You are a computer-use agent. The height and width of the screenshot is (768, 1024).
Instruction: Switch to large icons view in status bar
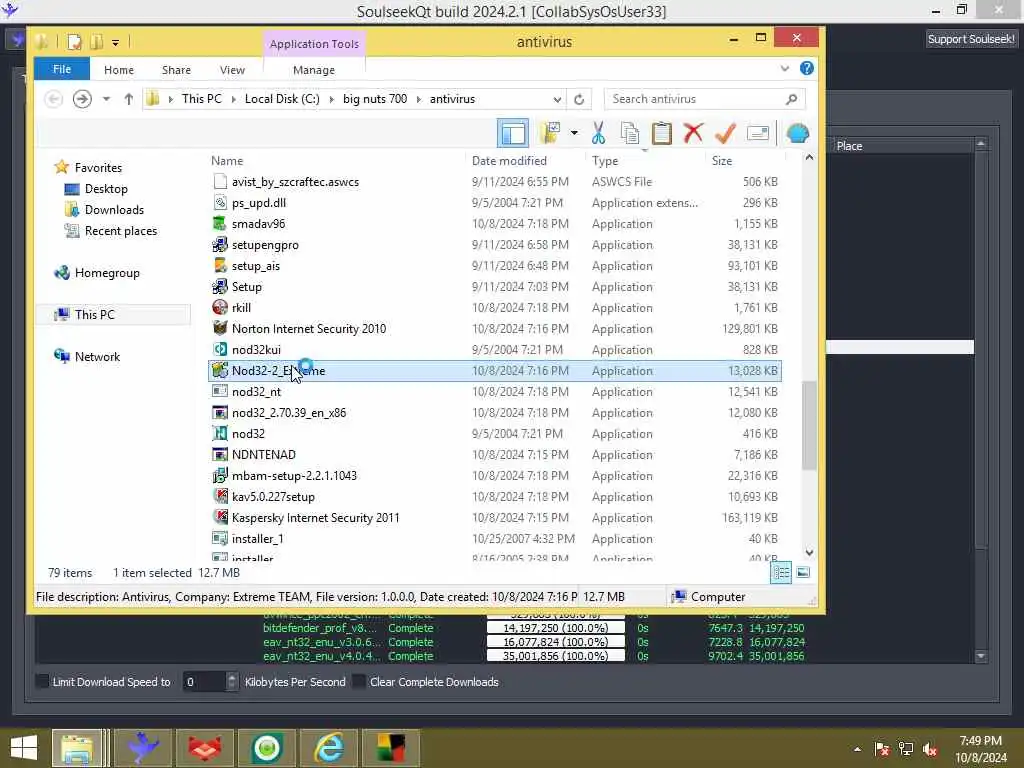803,573
